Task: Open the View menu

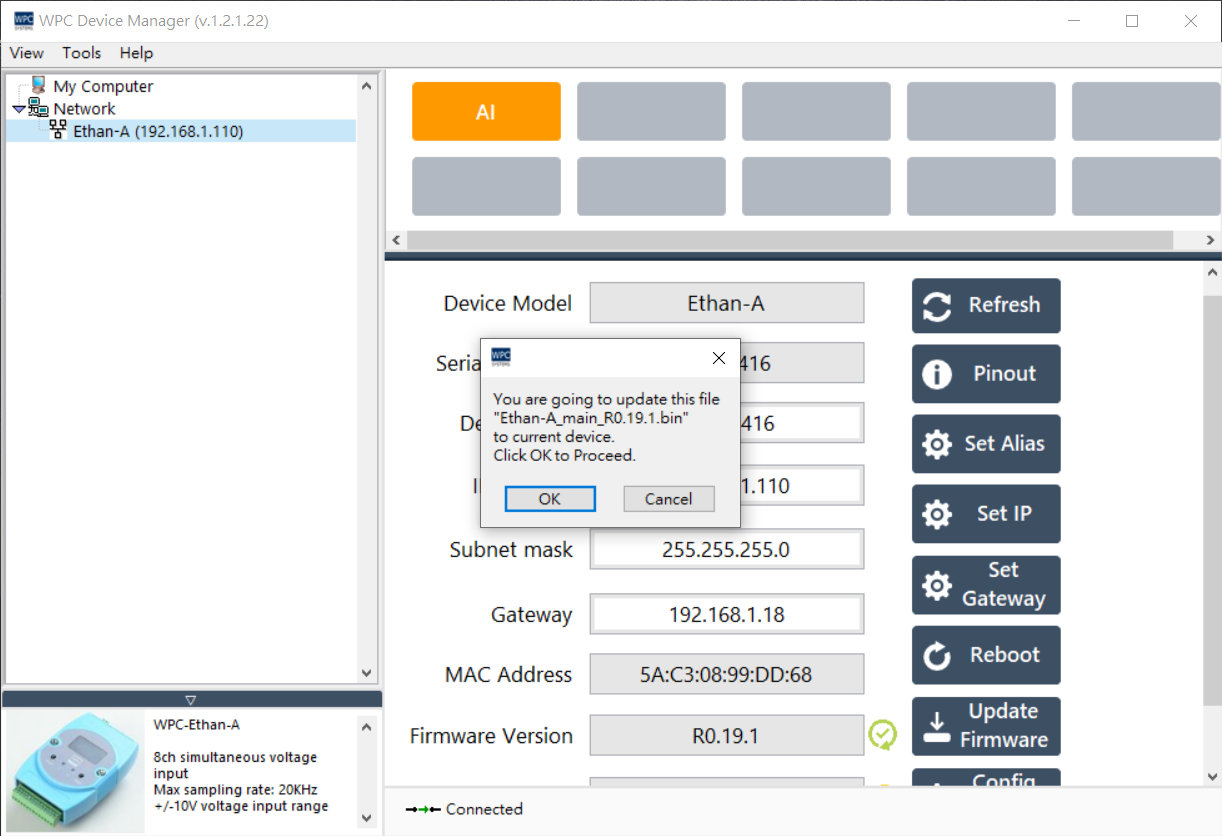Action: click(x=27, y=53)
